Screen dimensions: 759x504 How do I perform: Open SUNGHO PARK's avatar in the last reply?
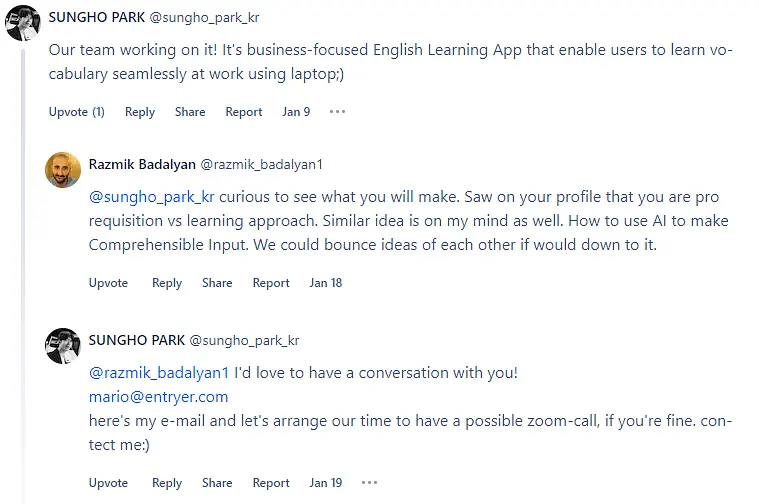coord(63,346)
